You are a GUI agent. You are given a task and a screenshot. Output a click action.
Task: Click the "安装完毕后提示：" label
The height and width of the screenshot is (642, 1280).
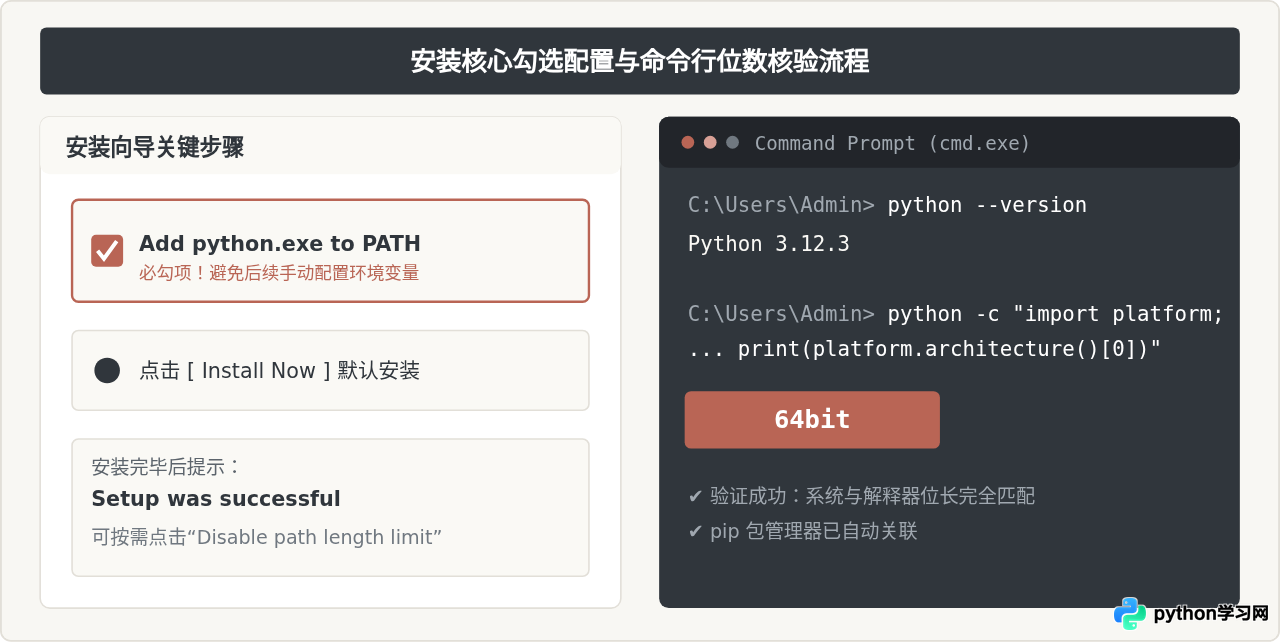click(x=166, y=467)
